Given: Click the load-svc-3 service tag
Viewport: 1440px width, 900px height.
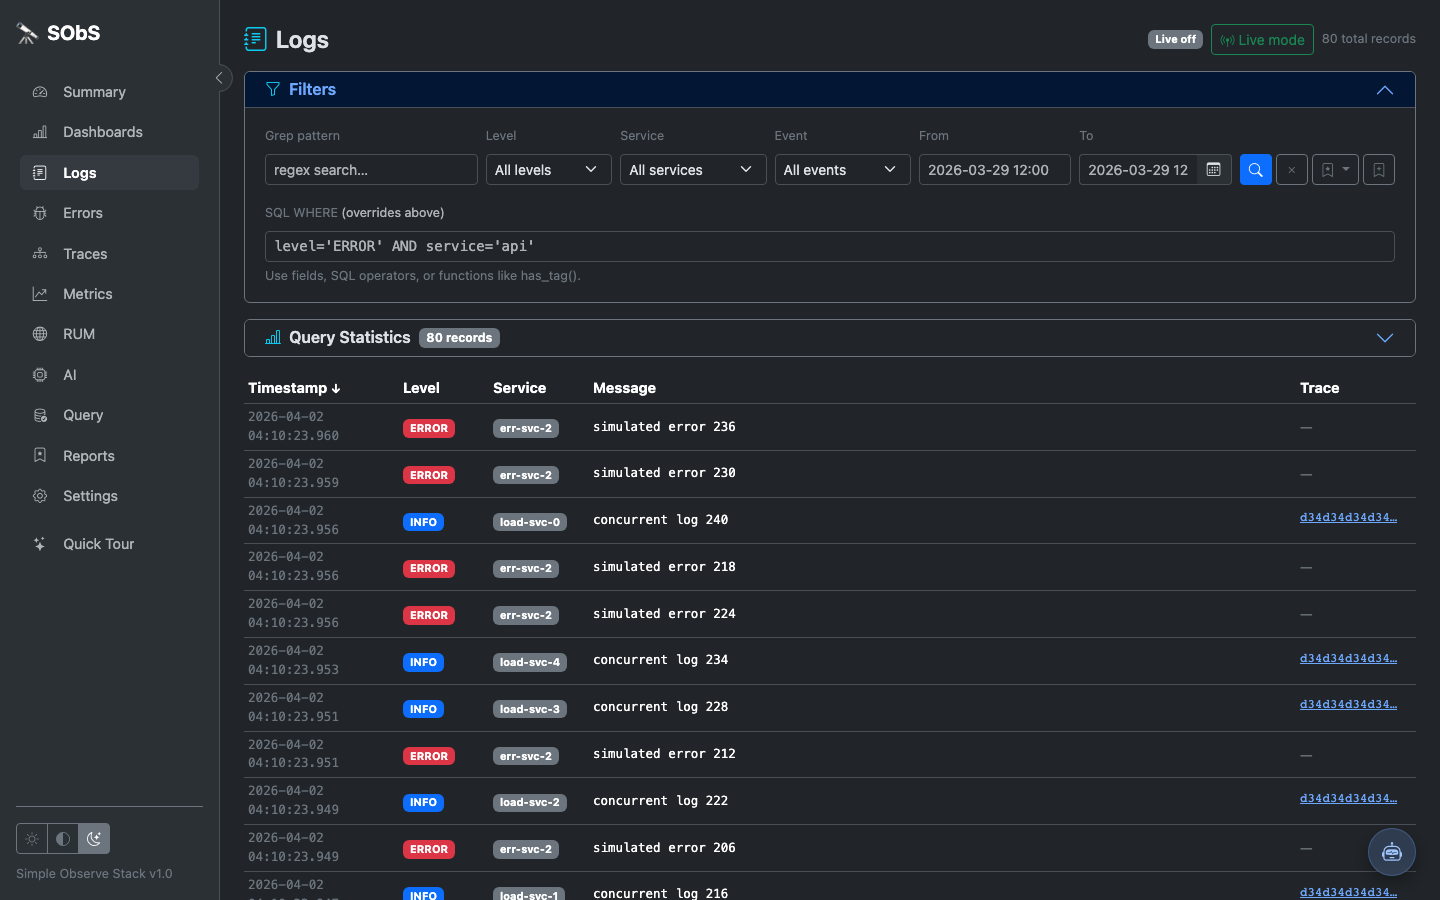Looking at the screenshot, I should pos(530,709).
